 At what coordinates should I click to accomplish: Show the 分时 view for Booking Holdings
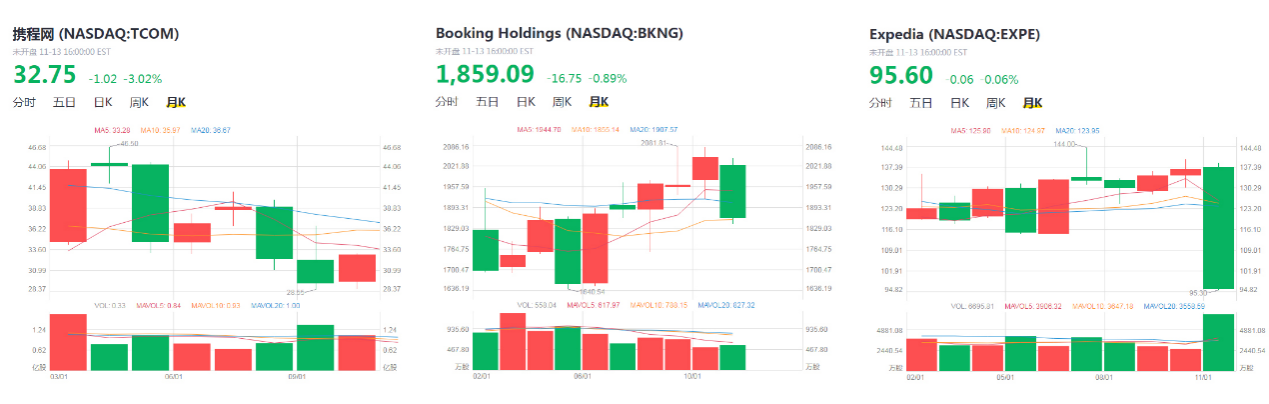[x=447, y=102]
